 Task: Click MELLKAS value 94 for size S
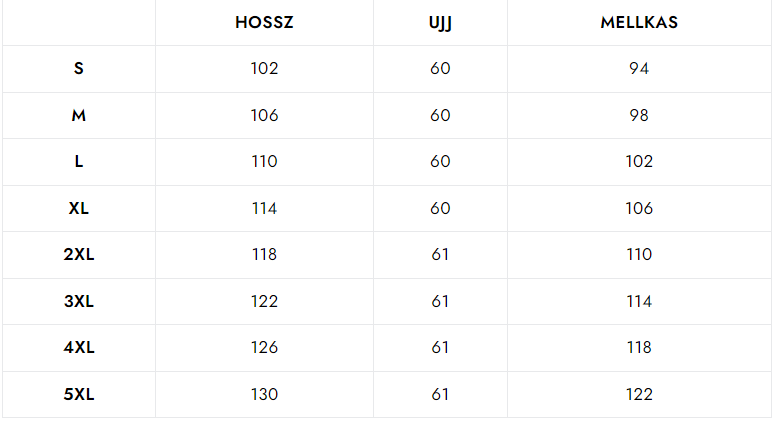point(639,69)
